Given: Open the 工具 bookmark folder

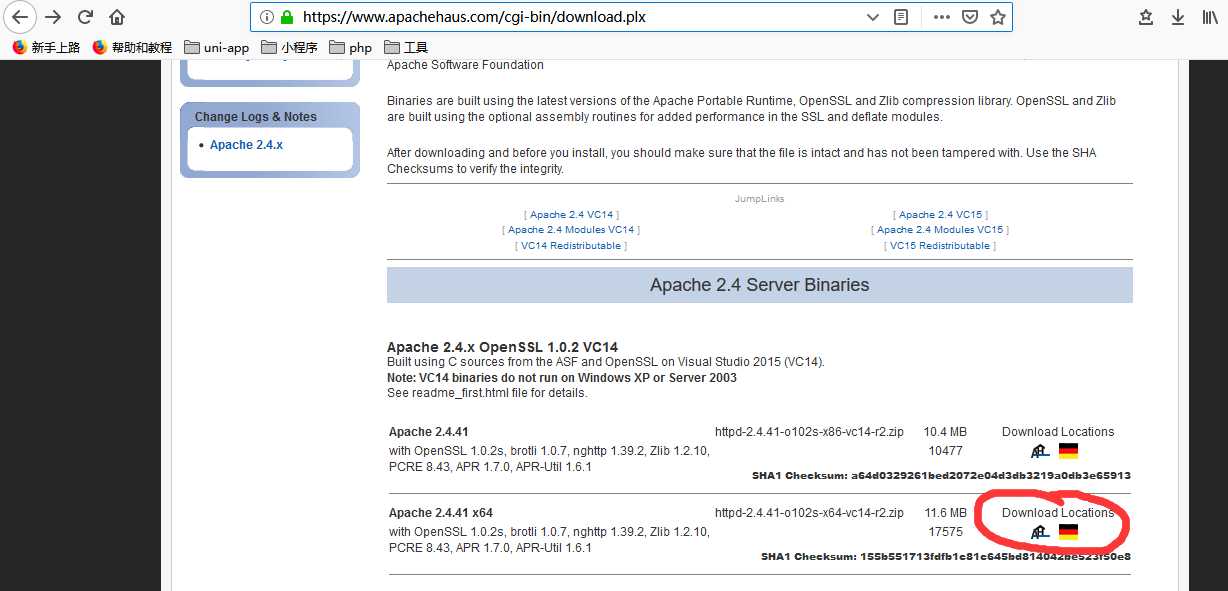Looking at the screenshot, I should (405, 47).
